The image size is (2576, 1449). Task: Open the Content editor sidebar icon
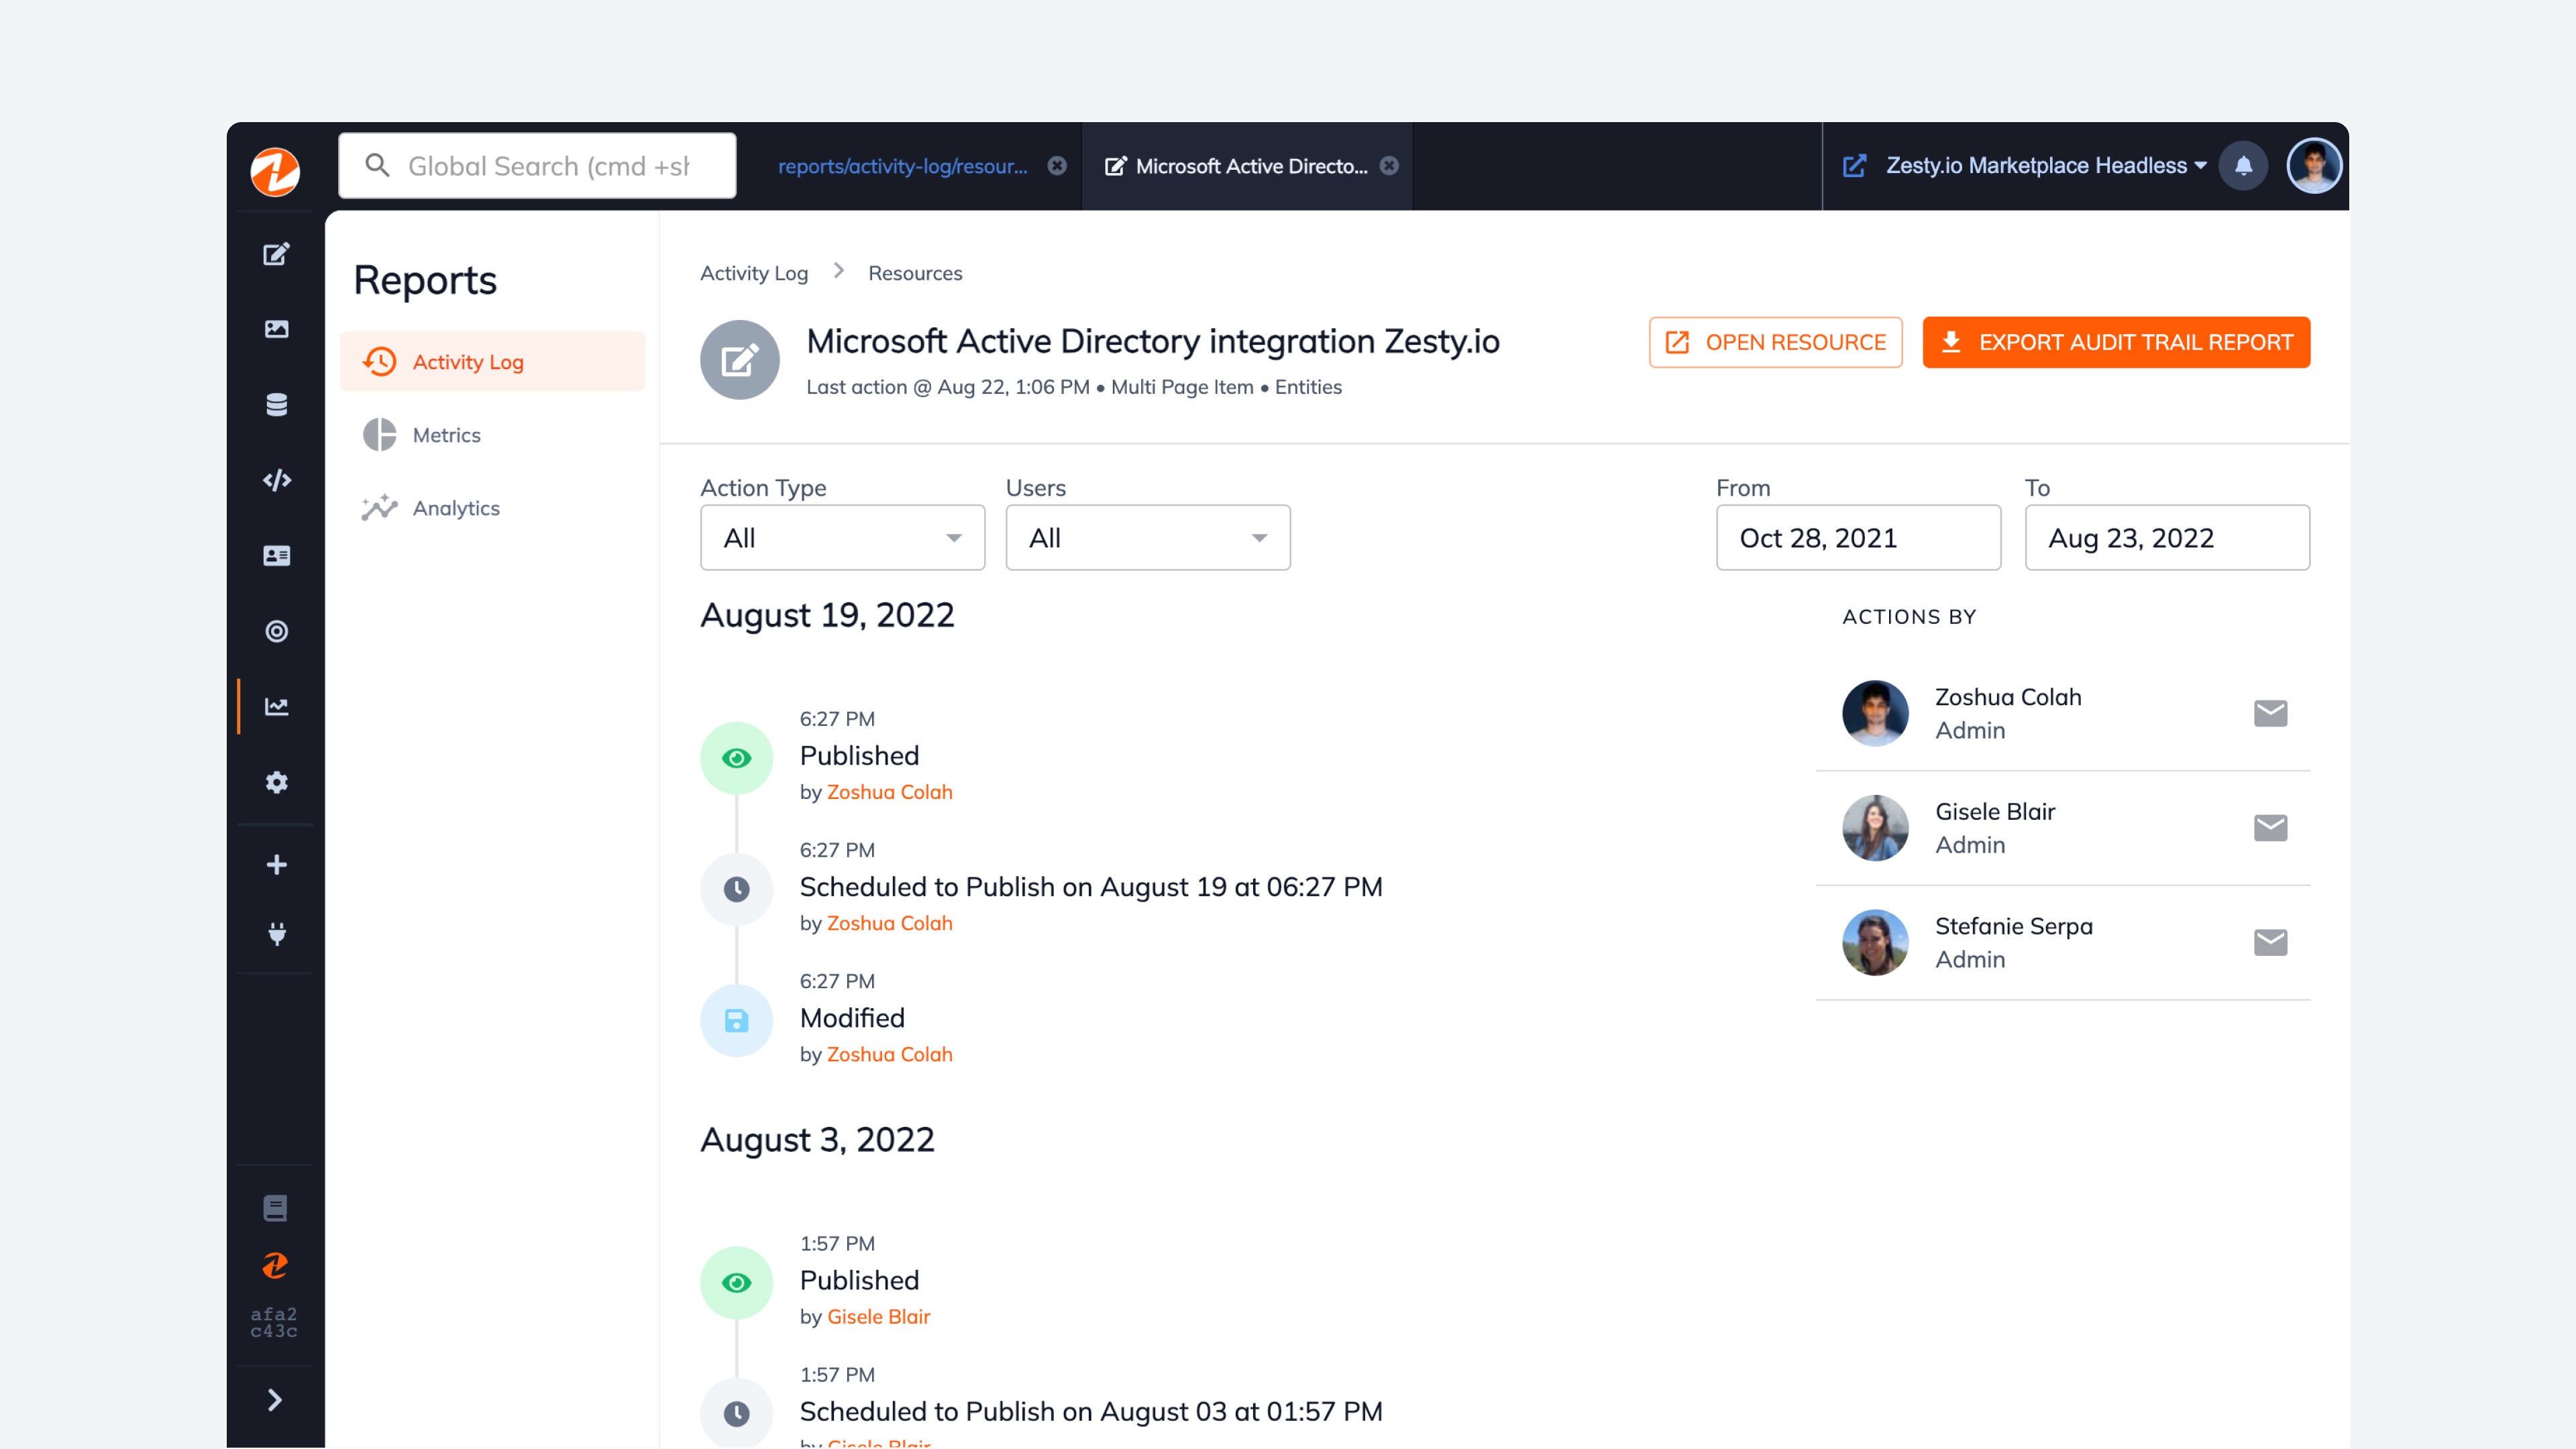tap(276, 254)
